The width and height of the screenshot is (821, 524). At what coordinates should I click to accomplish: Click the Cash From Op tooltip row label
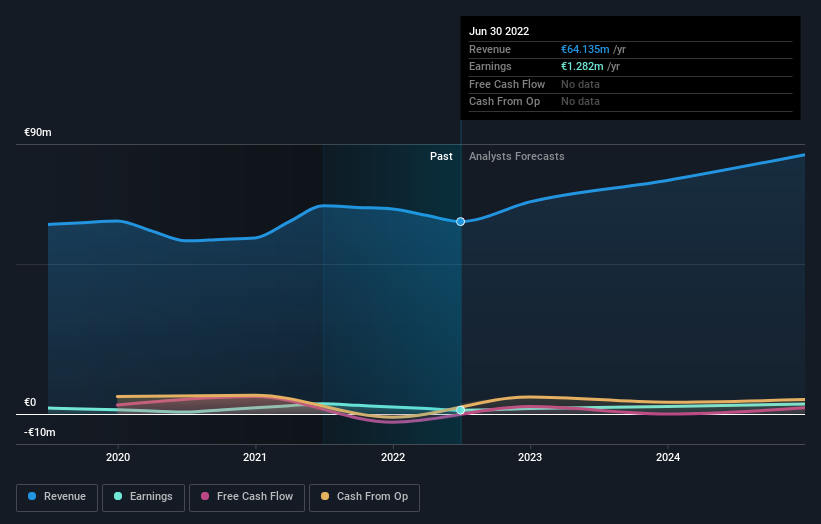504,102
